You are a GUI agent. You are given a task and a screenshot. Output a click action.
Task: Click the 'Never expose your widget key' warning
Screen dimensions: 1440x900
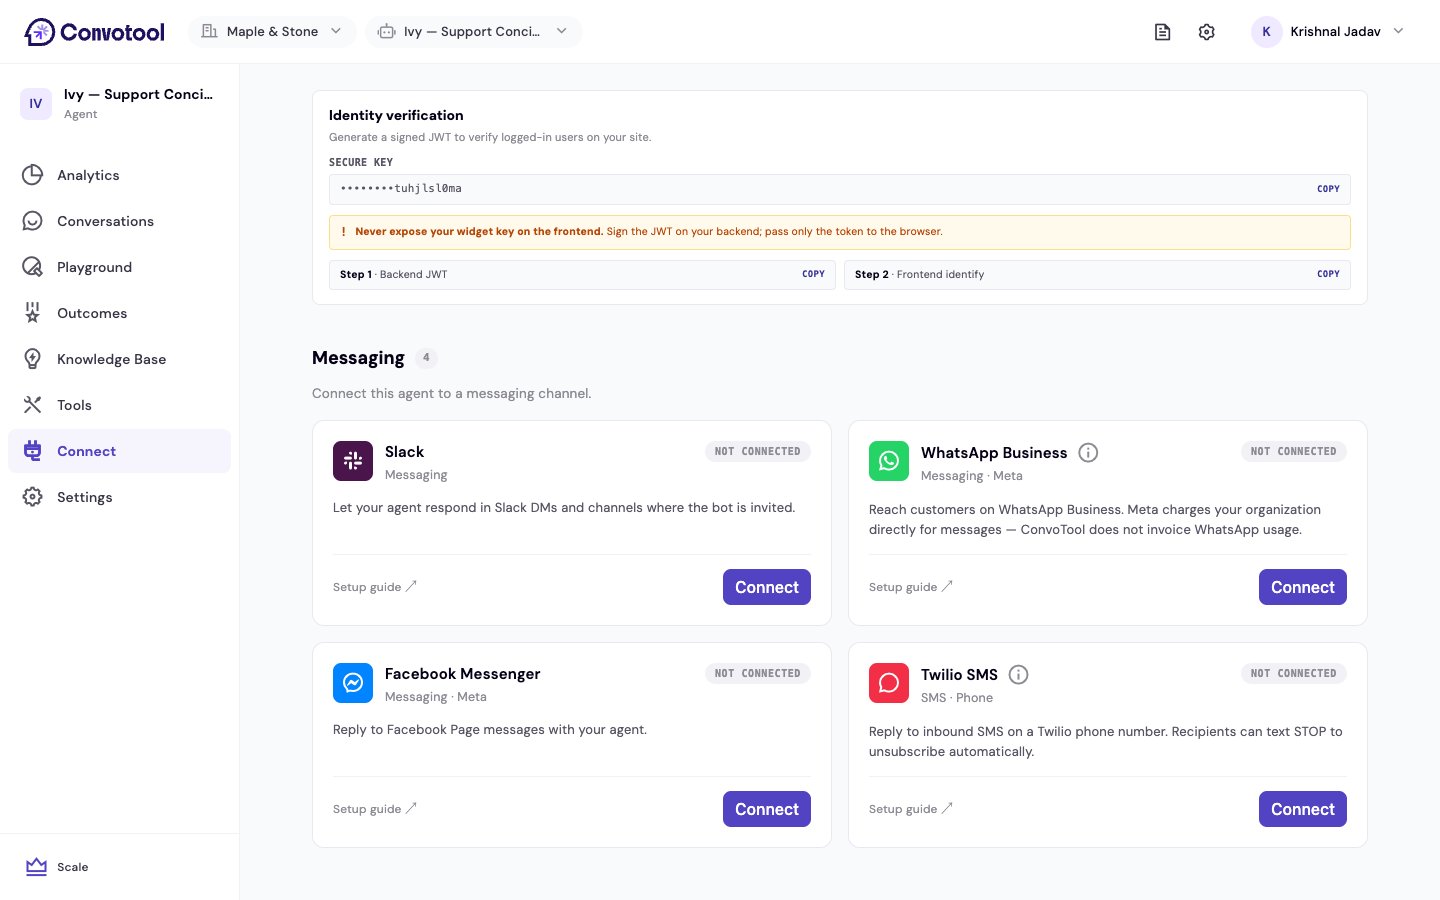[840, 232]
